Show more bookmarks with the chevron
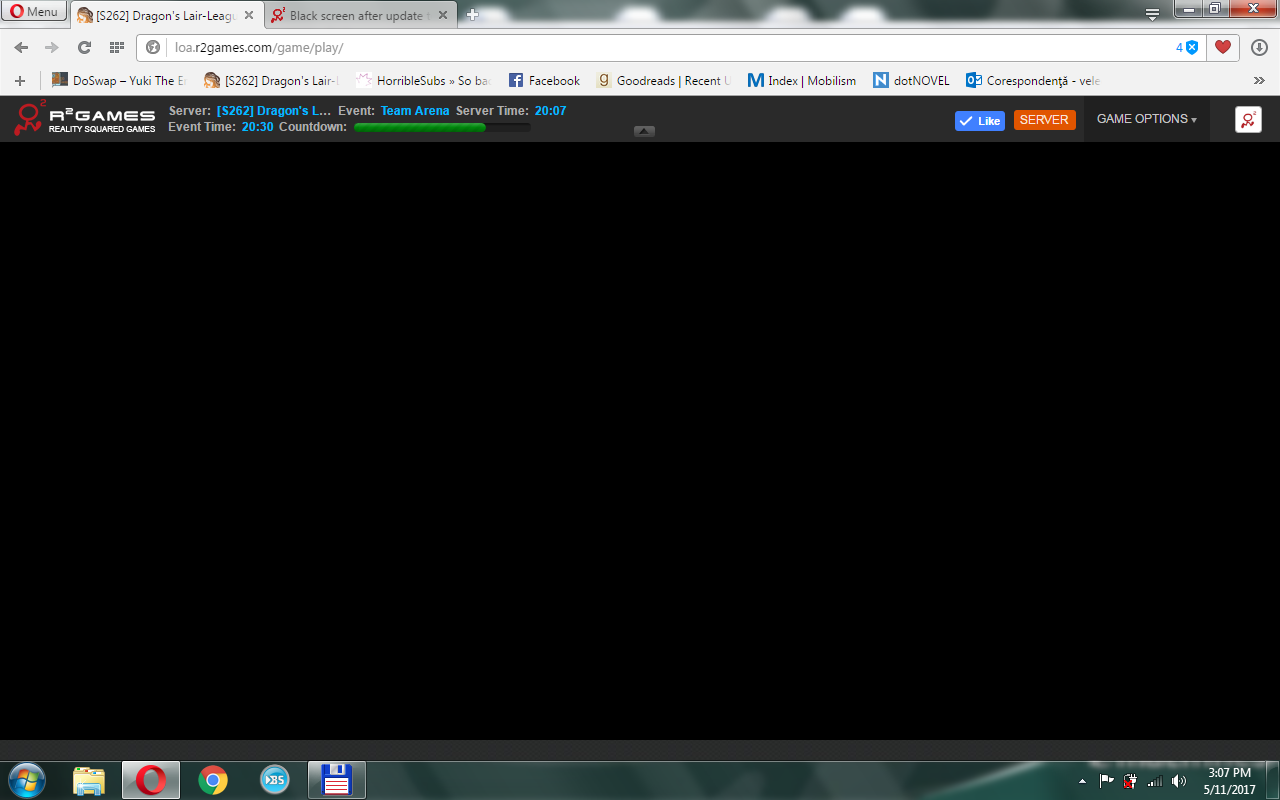The height and width of the screenshot is (800, 1280). tap(1259, 81)
